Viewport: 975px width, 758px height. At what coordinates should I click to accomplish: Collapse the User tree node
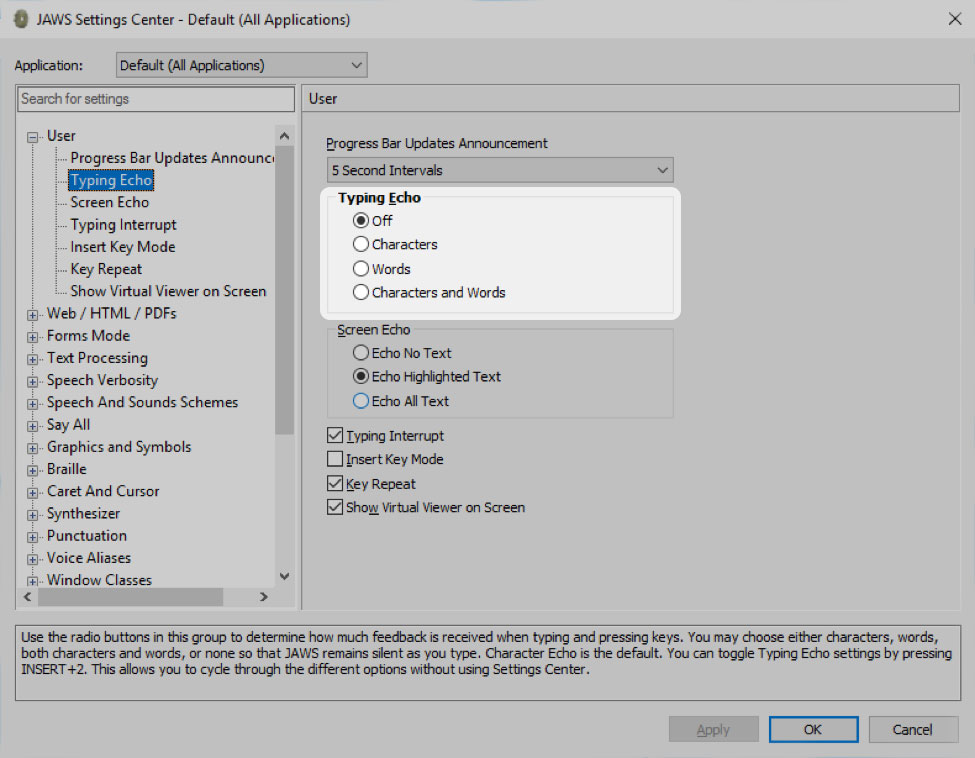[x=33, y=136]
